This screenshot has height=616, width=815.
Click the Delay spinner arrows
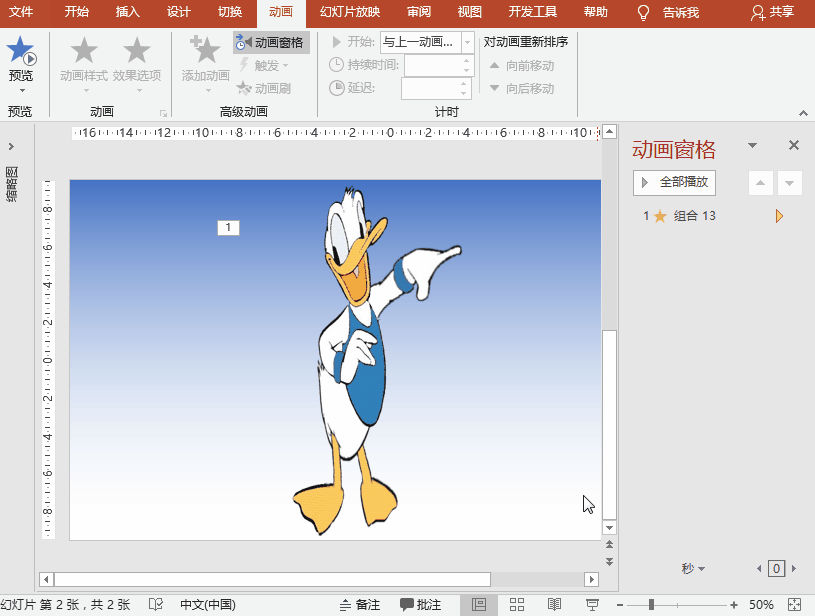point(464,88)
